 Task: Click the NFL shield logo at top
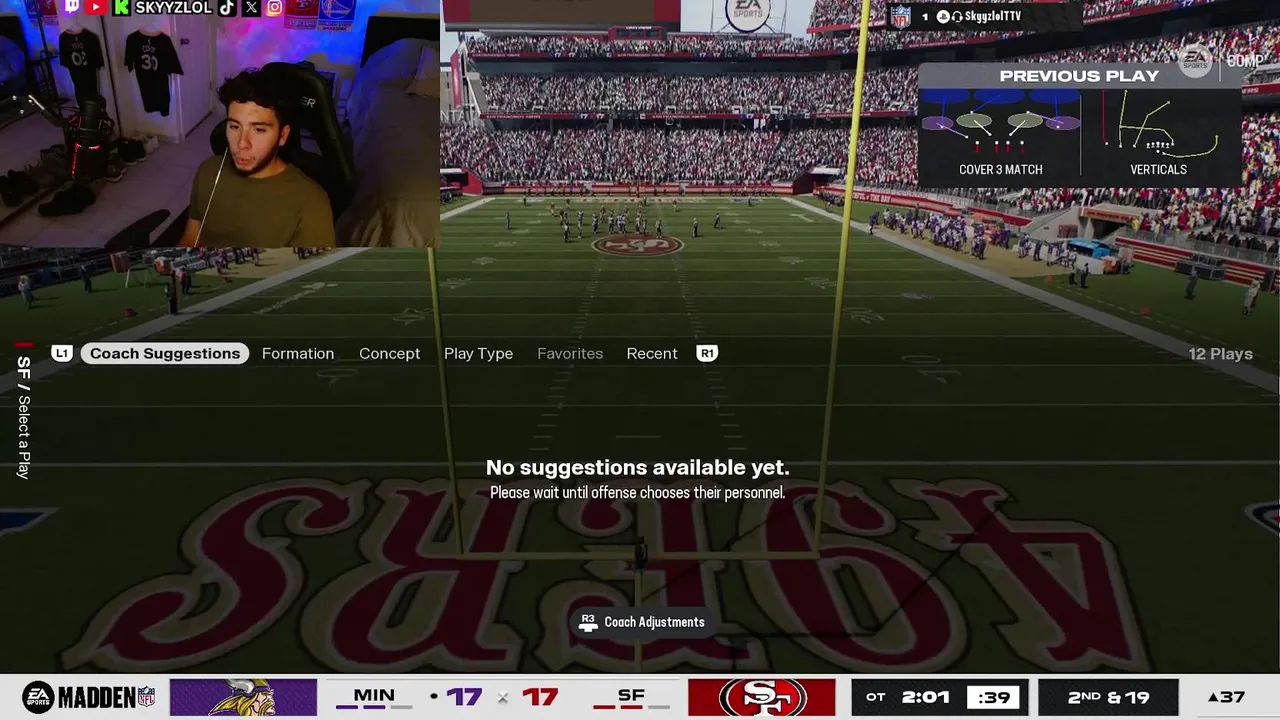[x=900, y=16]
